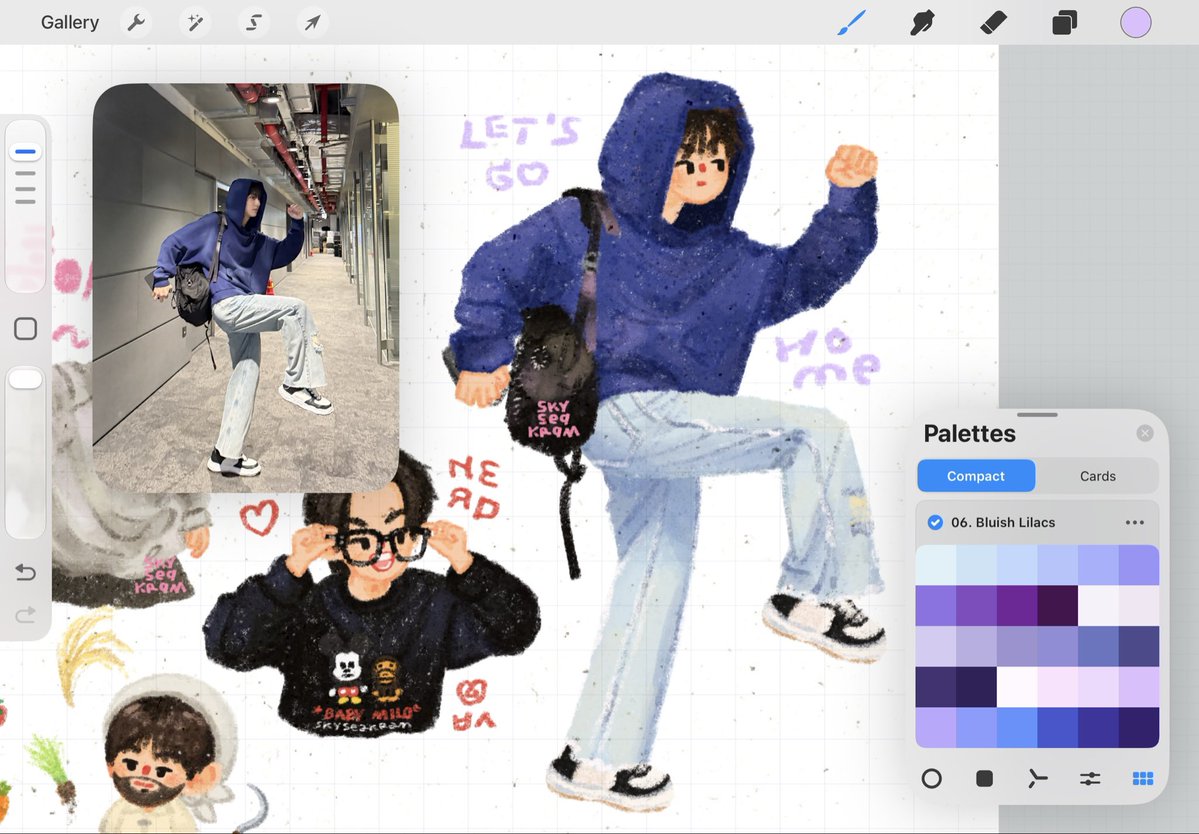Click the Palettes panel drag handle

1037,415
